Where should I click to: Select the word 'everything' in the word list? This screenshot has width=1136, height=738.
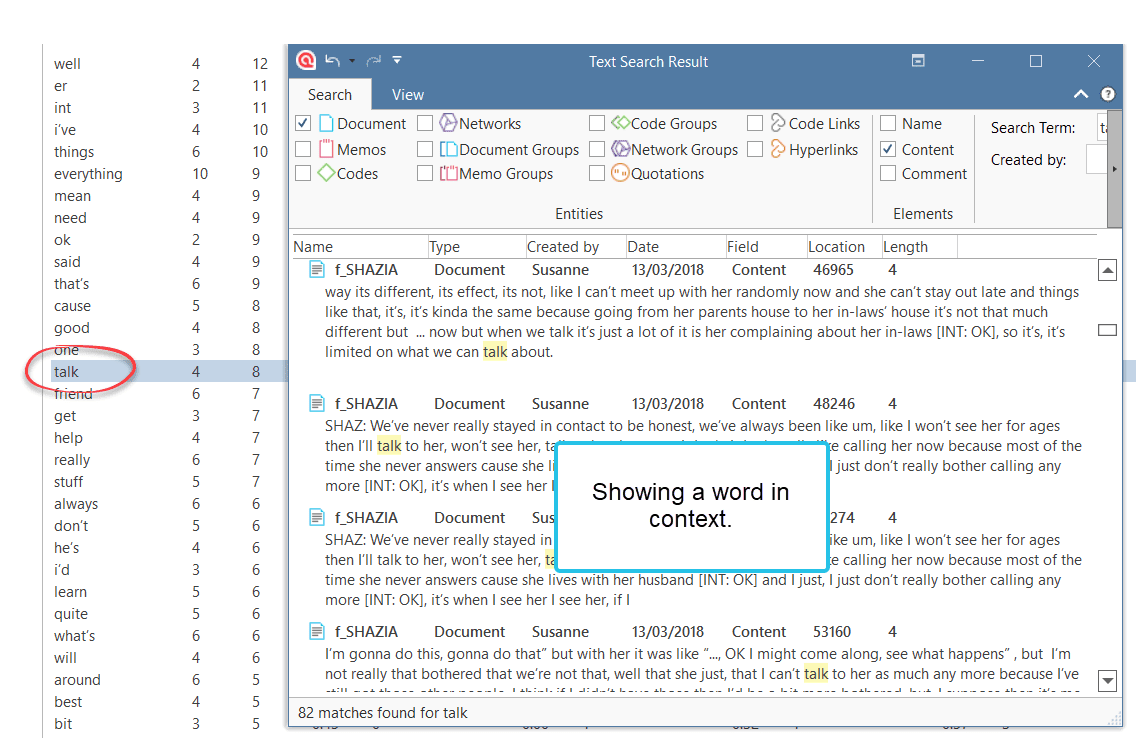coord(88,174)
